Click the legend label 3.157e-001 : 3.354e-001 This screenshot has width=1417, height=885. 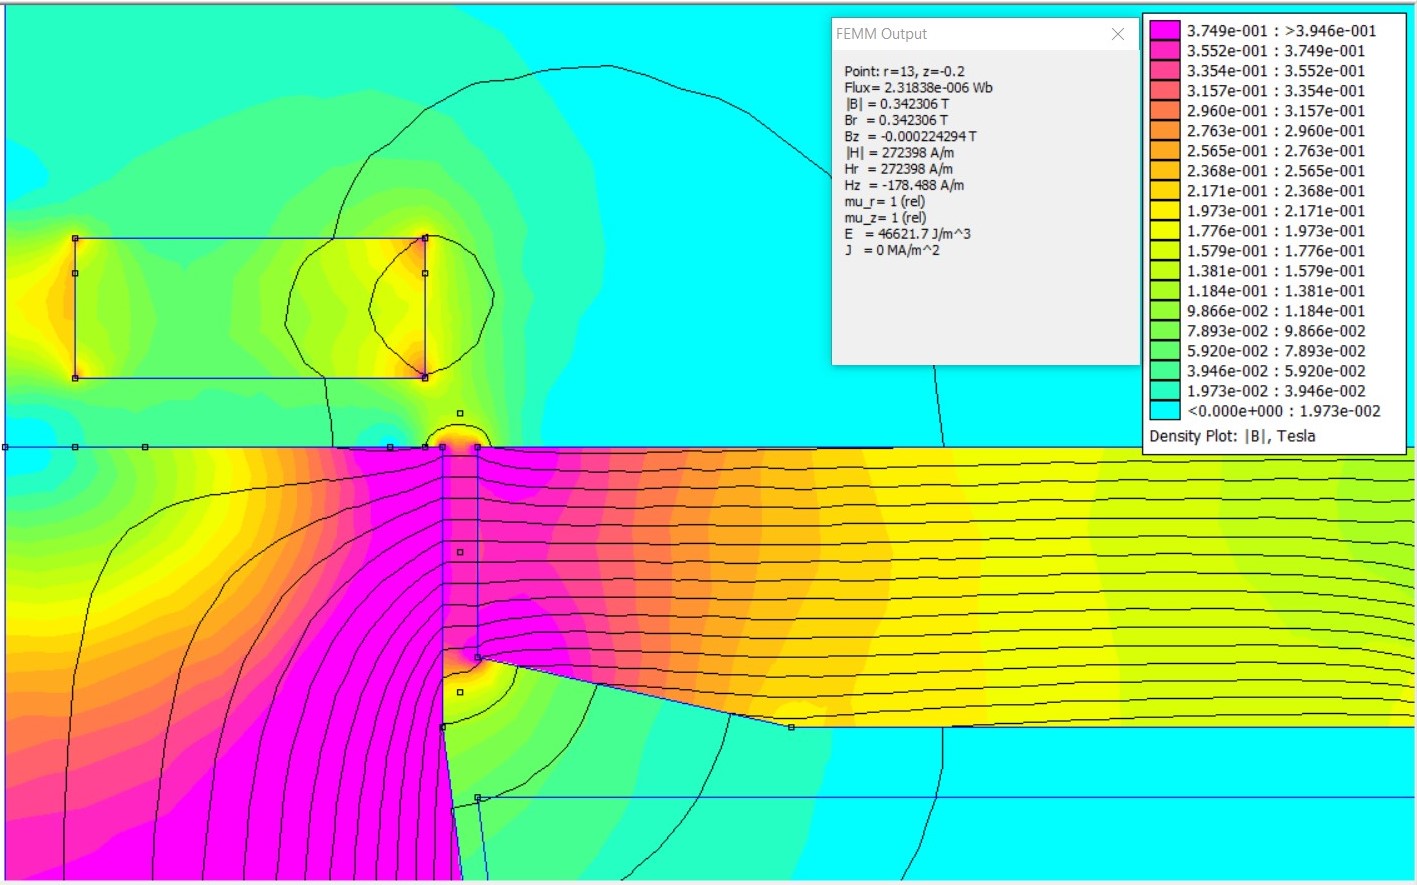(1276, 91)
